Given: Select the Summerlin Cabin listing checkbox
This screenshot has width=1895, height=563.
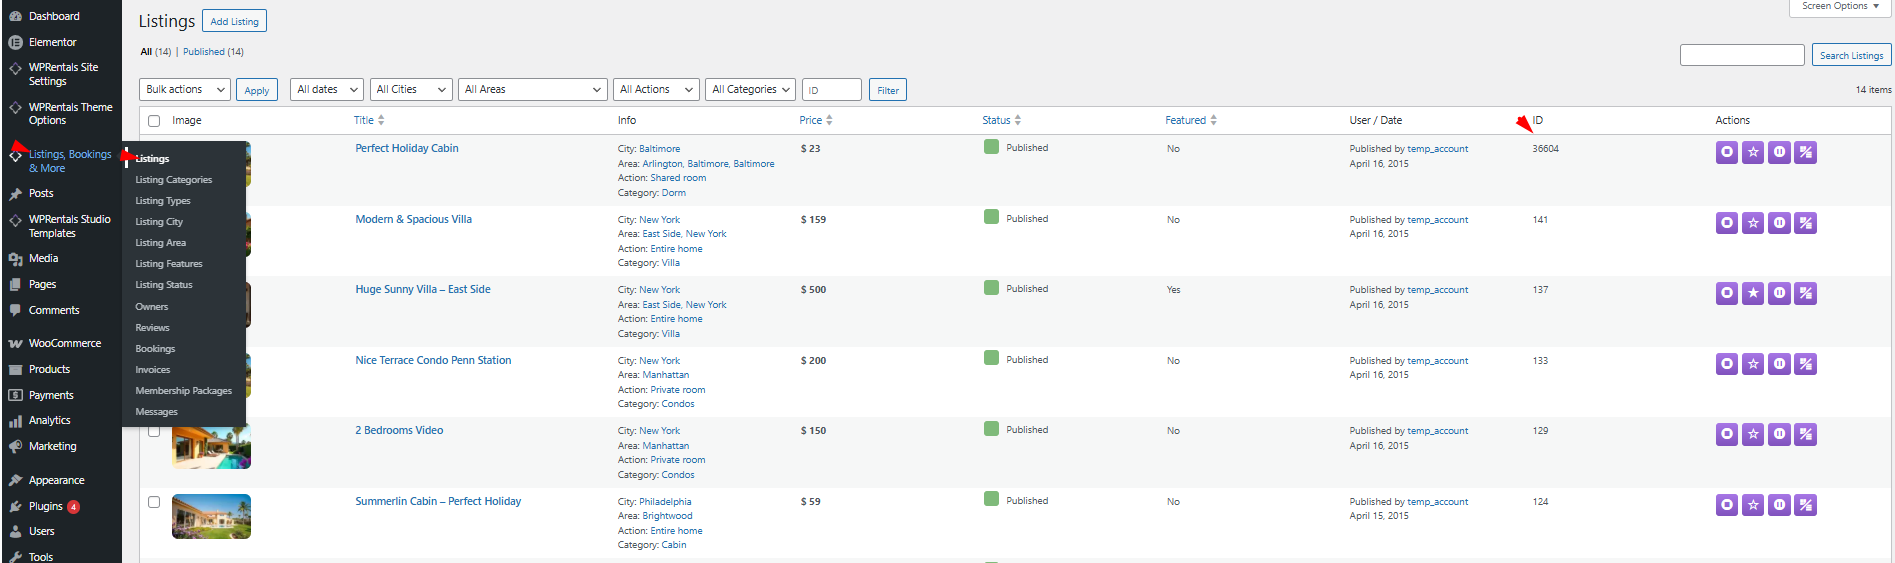Looking at the screenshot, I should [154, 502].
